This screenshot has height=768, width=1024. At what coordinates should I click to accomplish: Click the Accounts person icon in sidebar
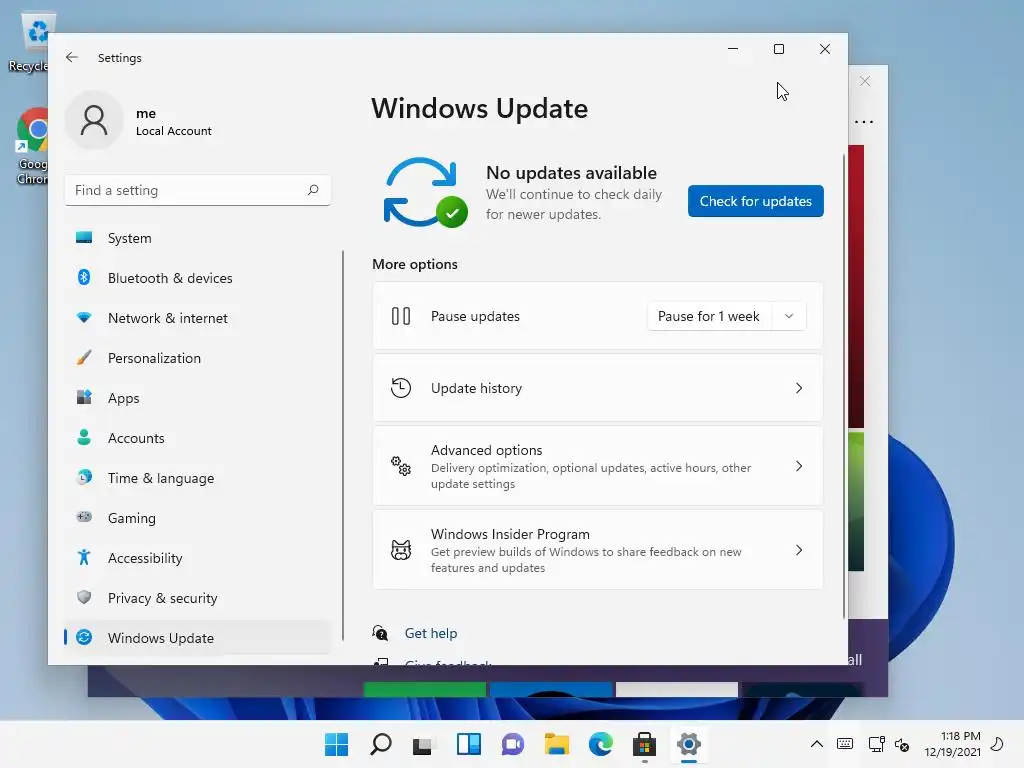coord(84,437)
